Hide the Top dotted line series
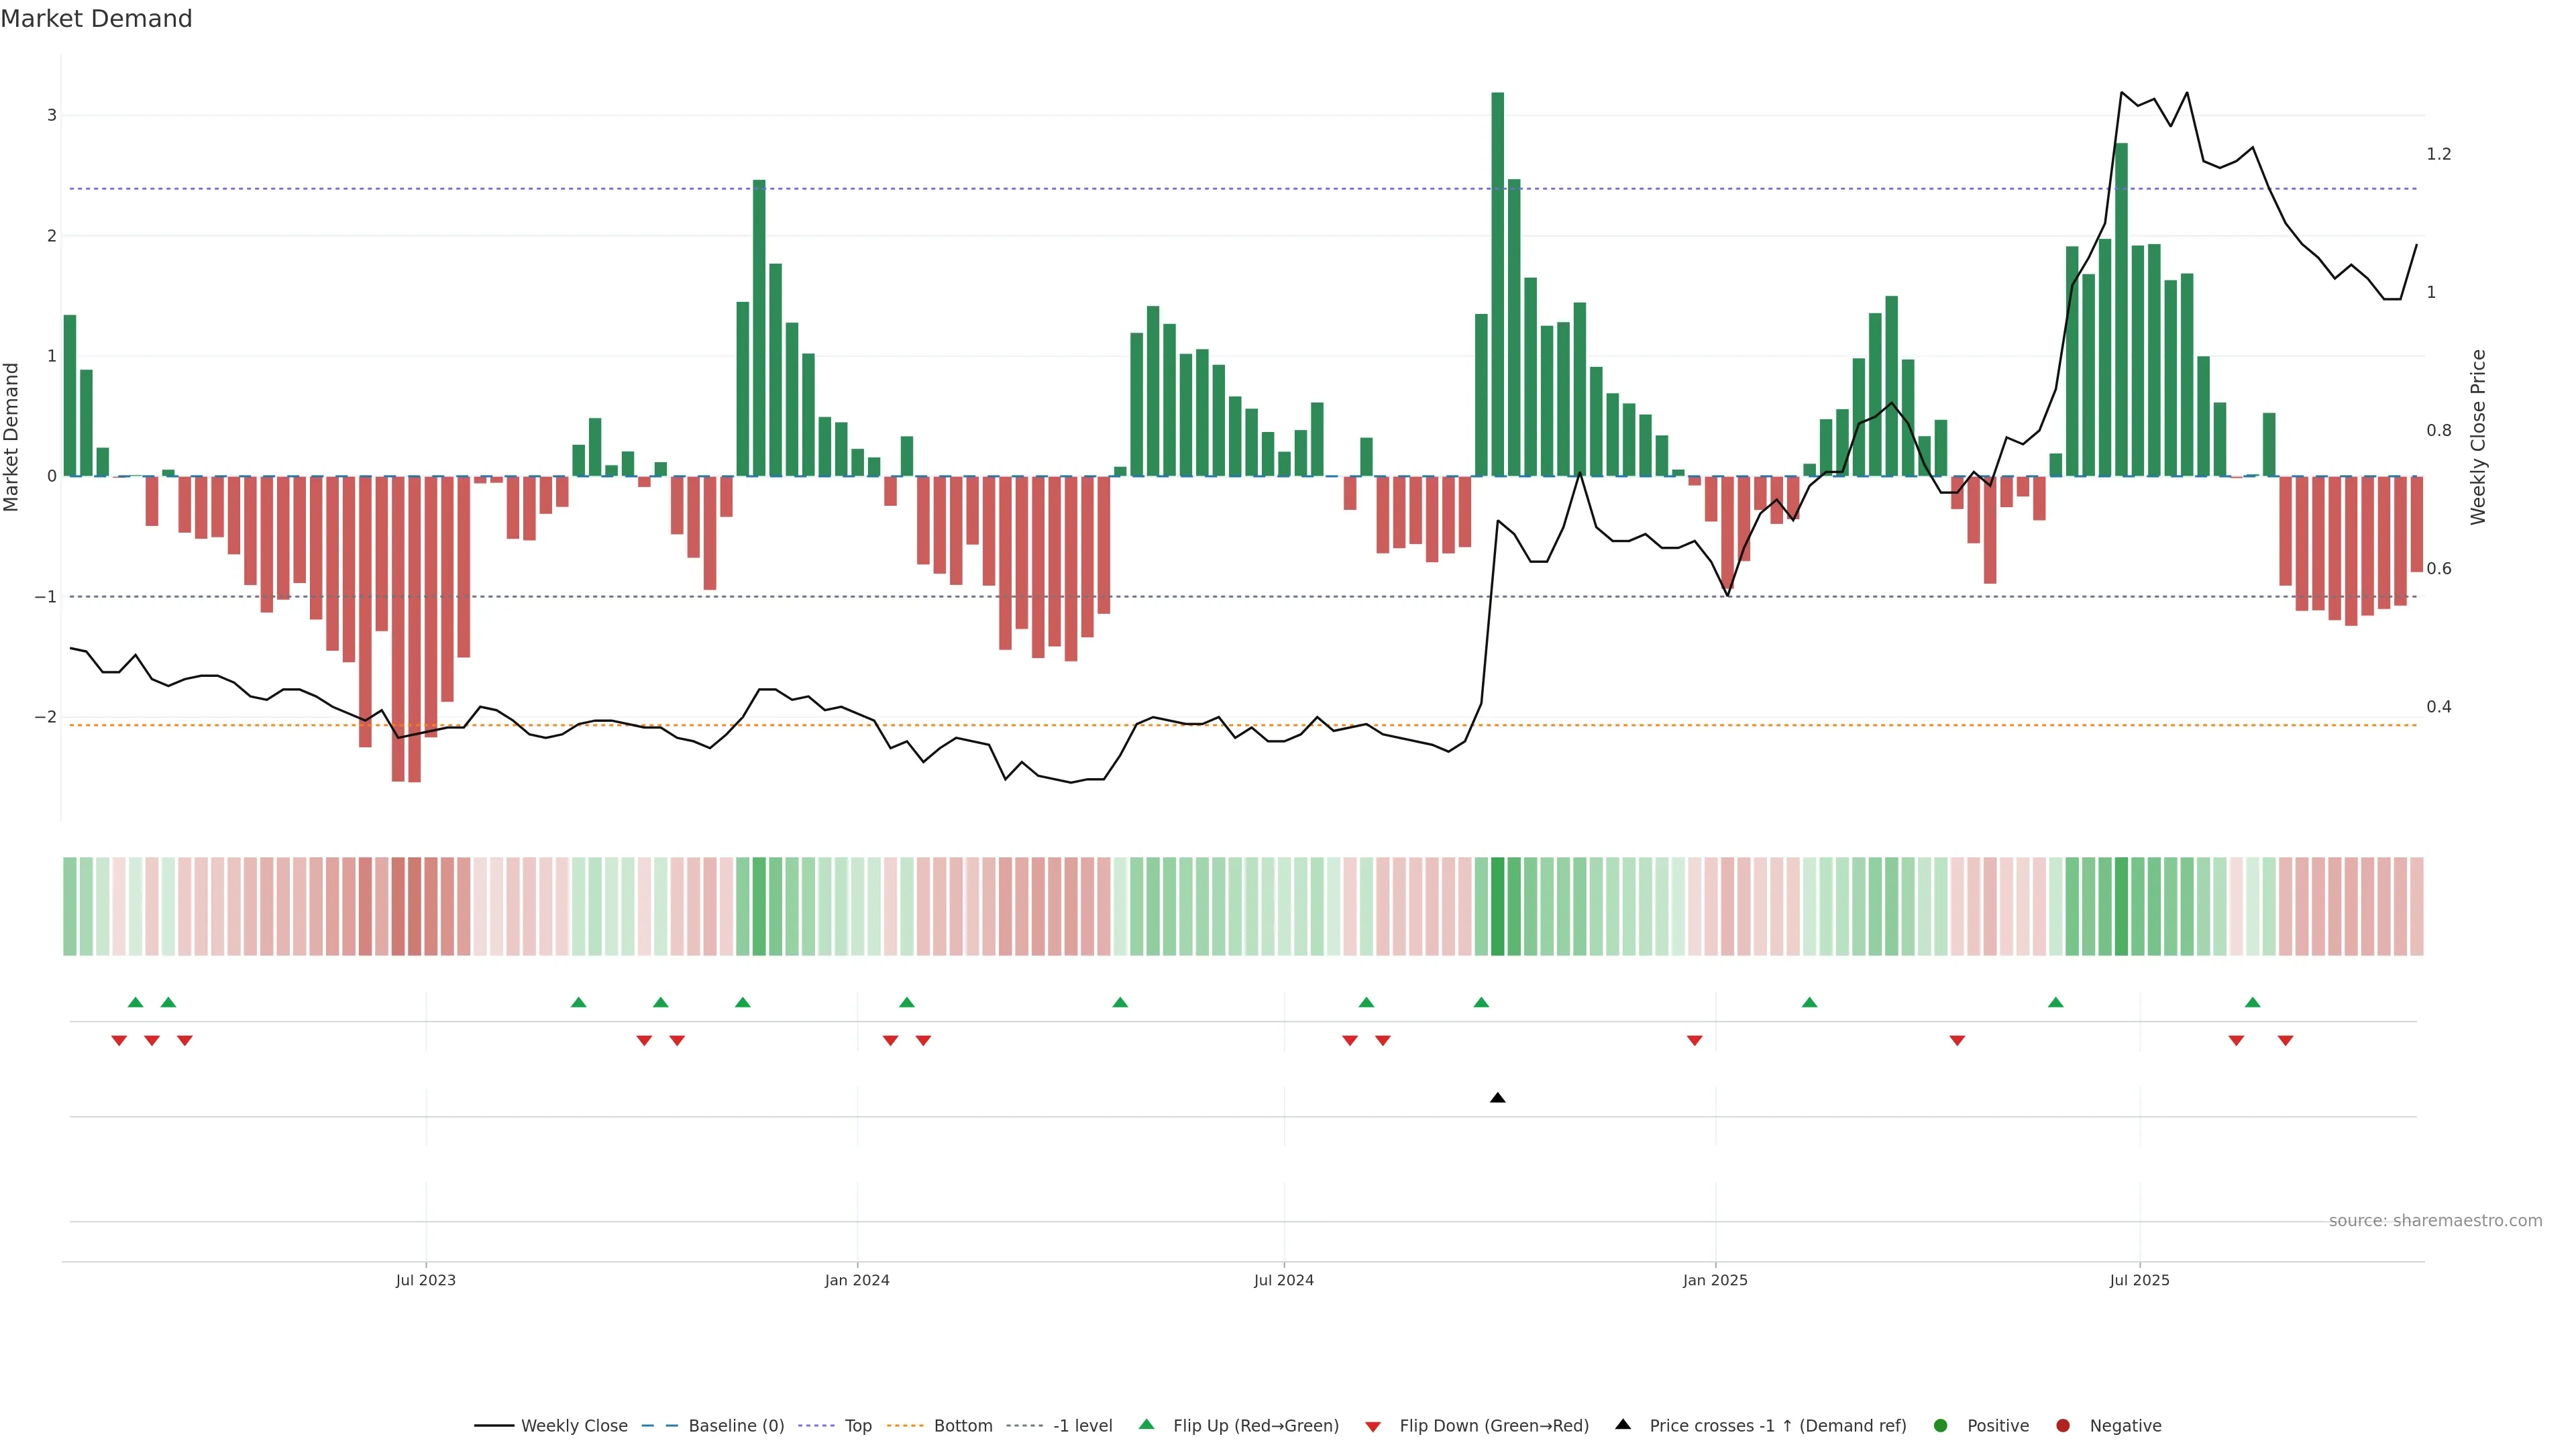2576x1449 pixels. point(857,1426)
